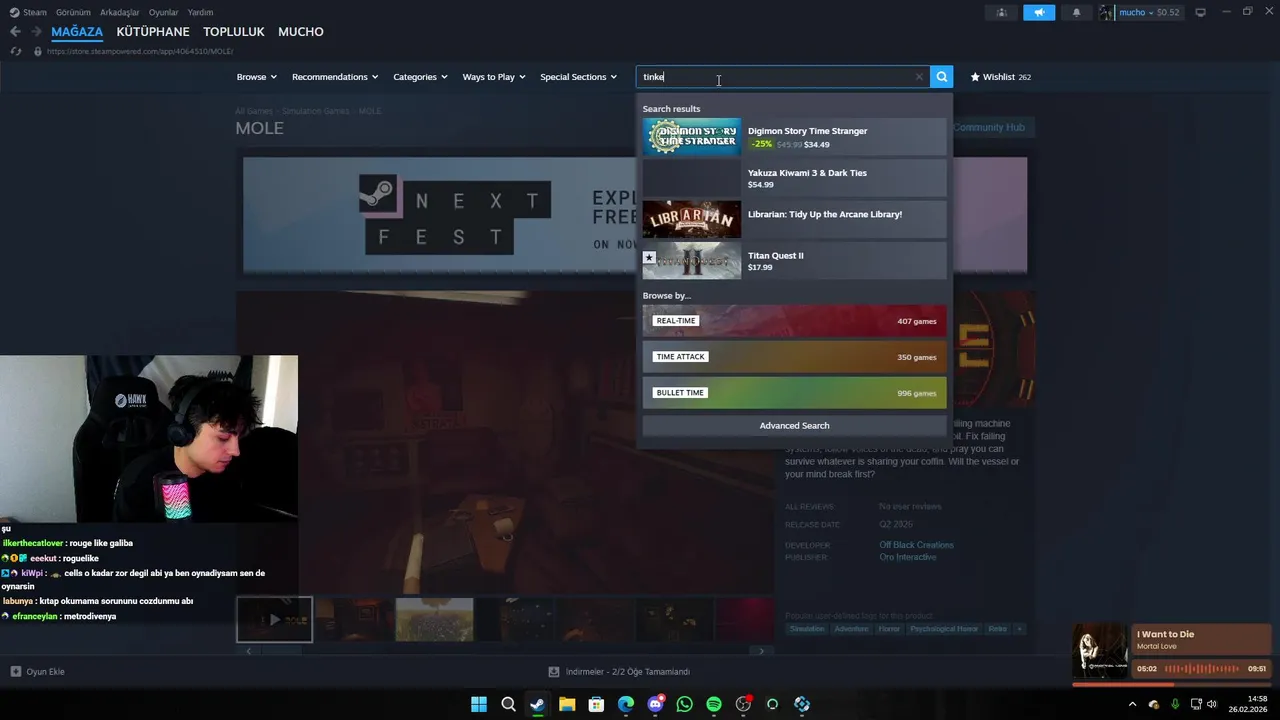The height and width of the screenshot is (720, 1280).
Task: Click publisher Oro Interactive link
Action: (x=908, y=557)
